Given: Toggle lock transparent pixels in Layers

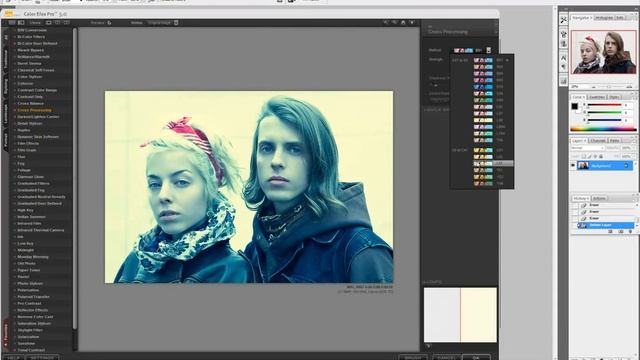Looking at the screenshot, I should [x=584, y=156].
